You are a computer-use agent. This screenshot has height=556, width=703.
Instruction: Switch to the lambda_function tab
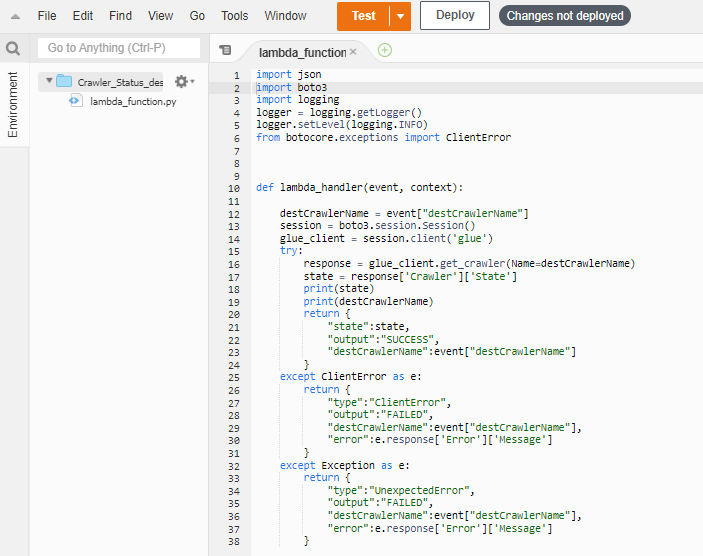(301, 51)
